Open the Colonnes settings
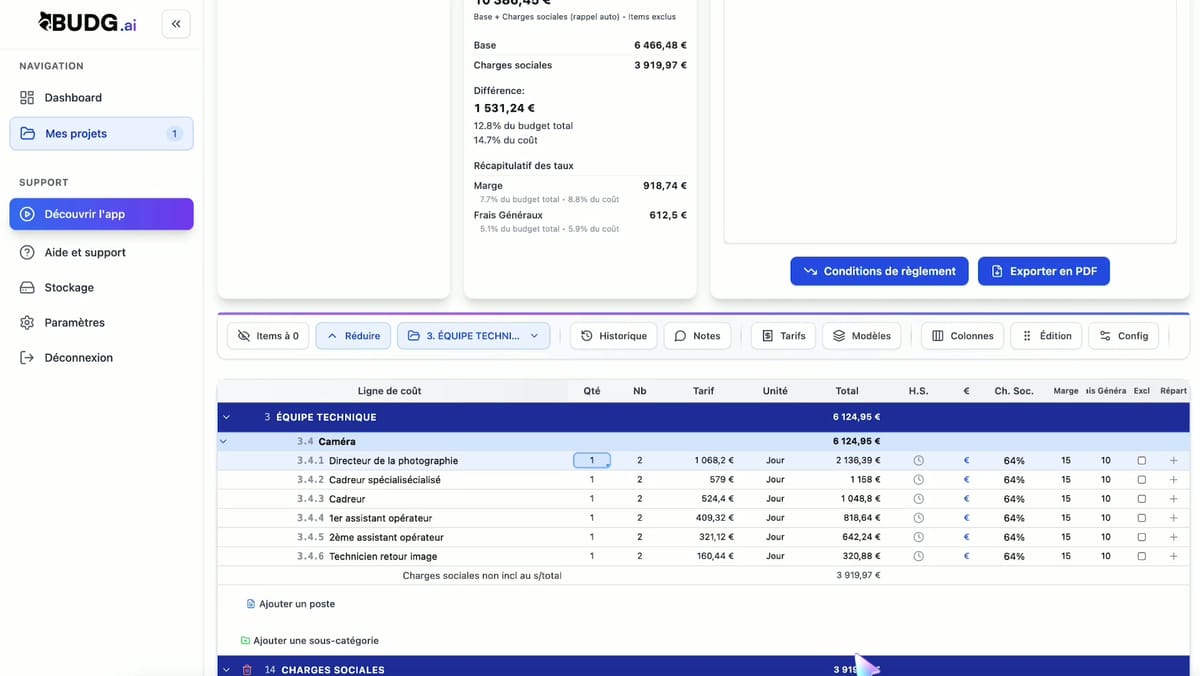 pyautogui.click(x=962, y=335)
